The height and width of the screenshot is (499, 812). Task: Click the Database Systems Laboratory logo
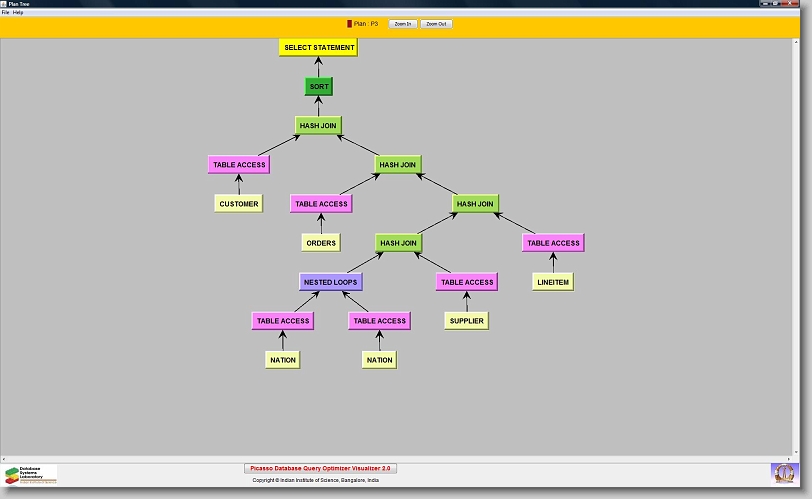click(30, 474)
